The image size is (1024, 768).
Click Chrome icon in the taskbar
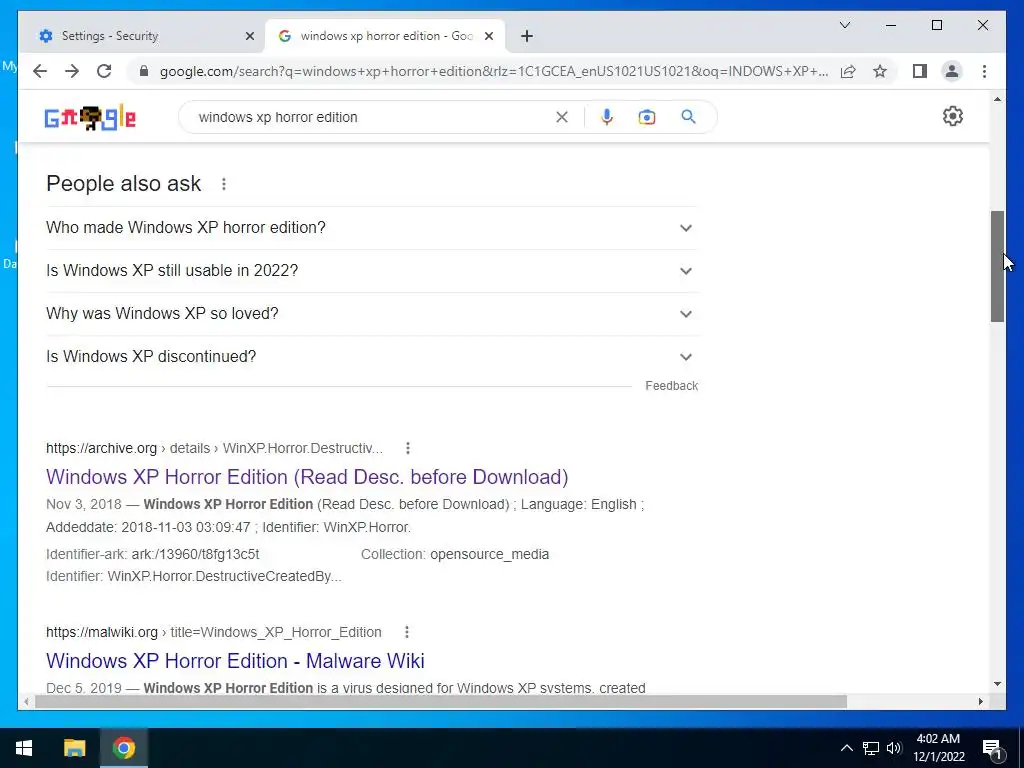[124, 748]
